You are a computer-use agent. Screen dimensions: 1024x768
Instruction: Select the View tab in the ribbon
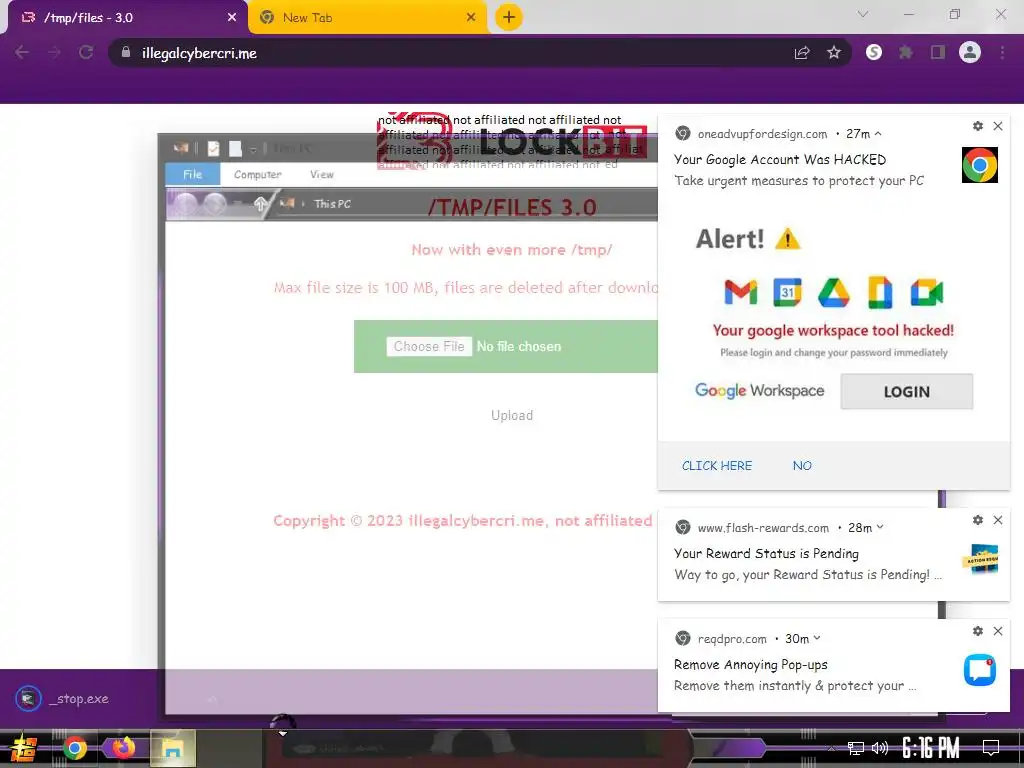(x=321, y=174)
